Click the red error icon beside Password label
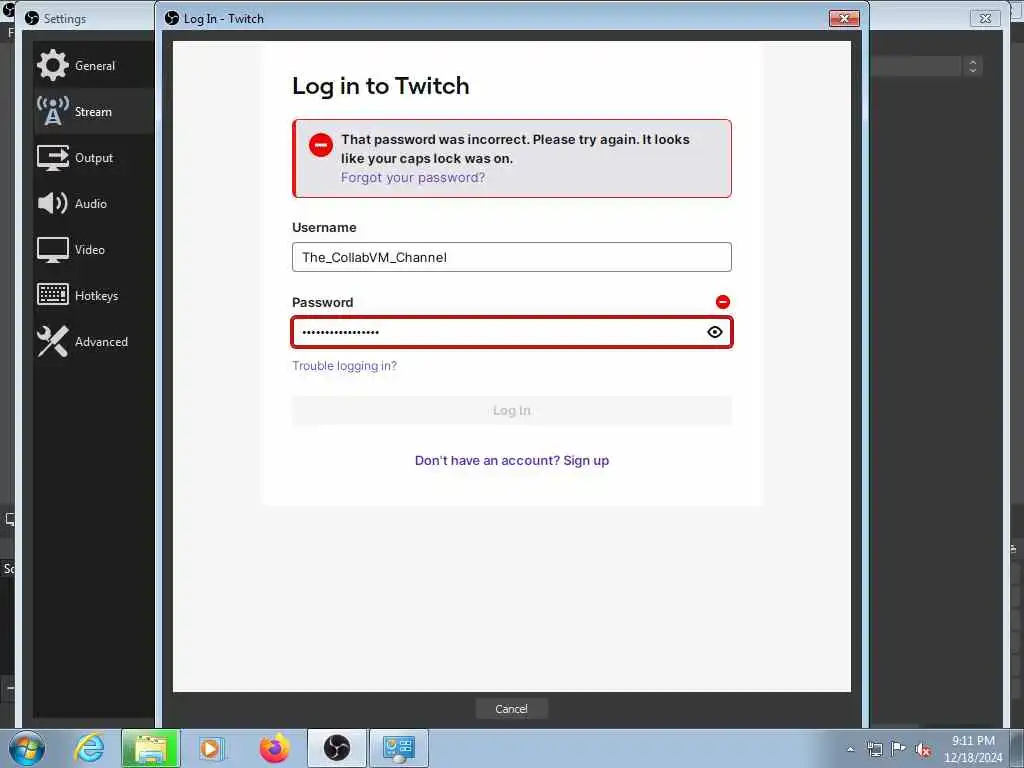 tap(722, 302)
